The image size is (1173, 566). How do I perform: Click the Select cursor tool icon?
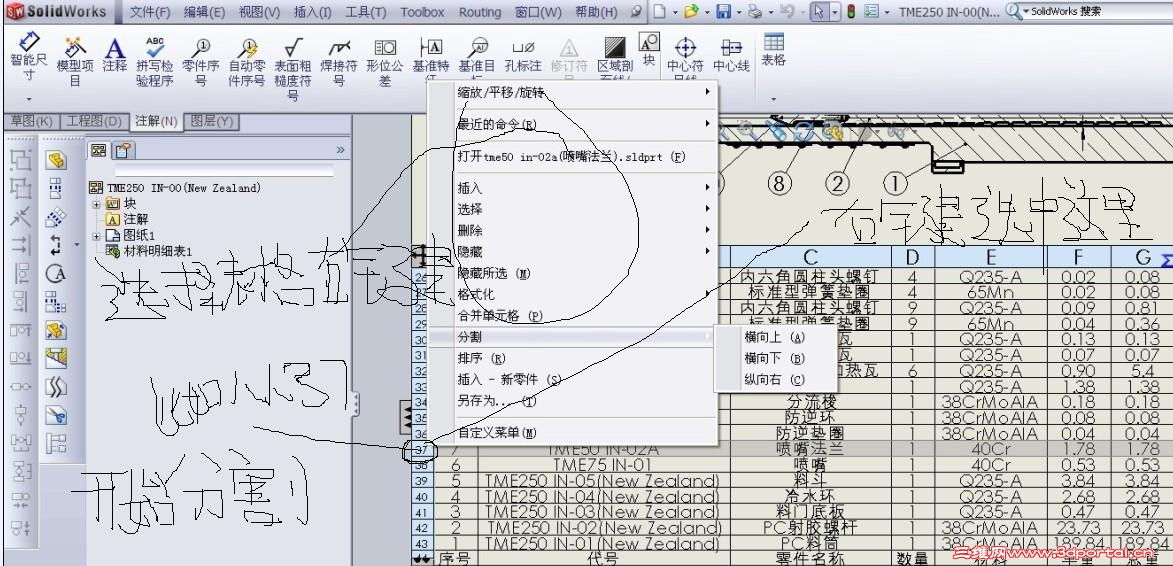pos(819,12)
